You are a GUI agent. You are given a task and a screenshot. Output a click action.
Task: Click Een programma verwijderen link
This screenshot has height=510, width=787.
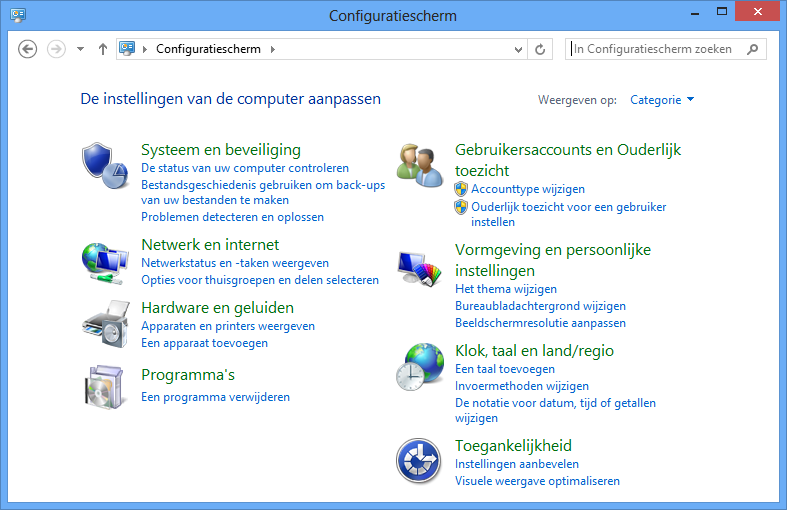[x=215, y=397]
